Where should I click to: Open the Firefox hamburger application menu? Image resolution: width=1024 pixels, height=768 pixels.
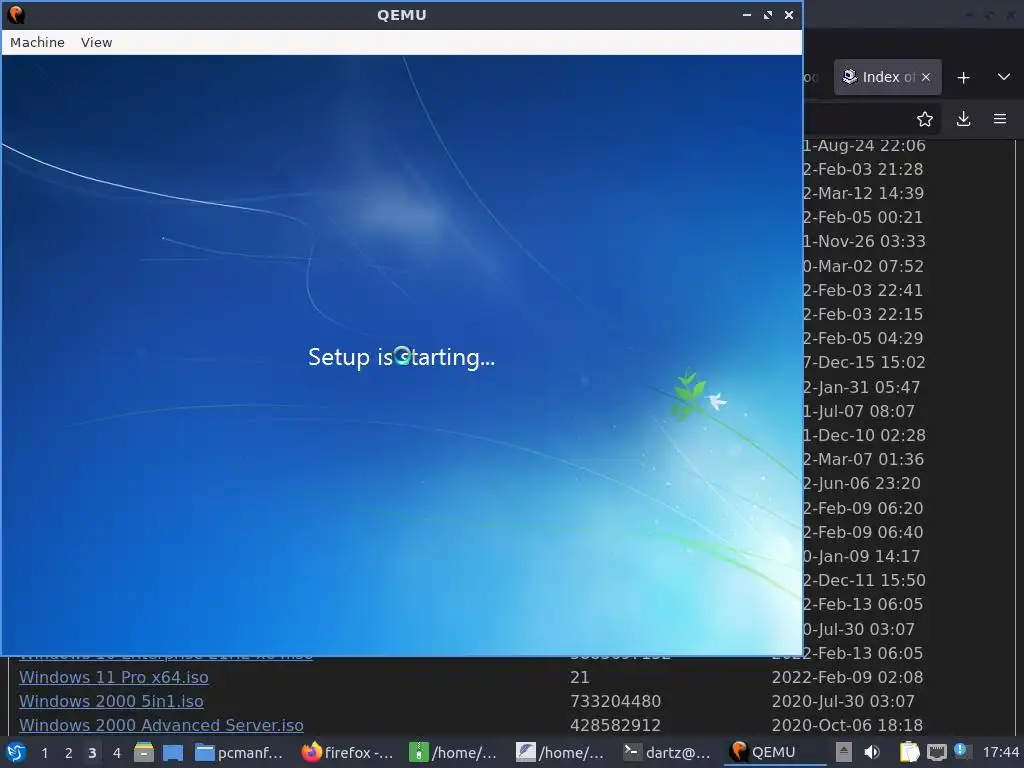pos(1000,119)
